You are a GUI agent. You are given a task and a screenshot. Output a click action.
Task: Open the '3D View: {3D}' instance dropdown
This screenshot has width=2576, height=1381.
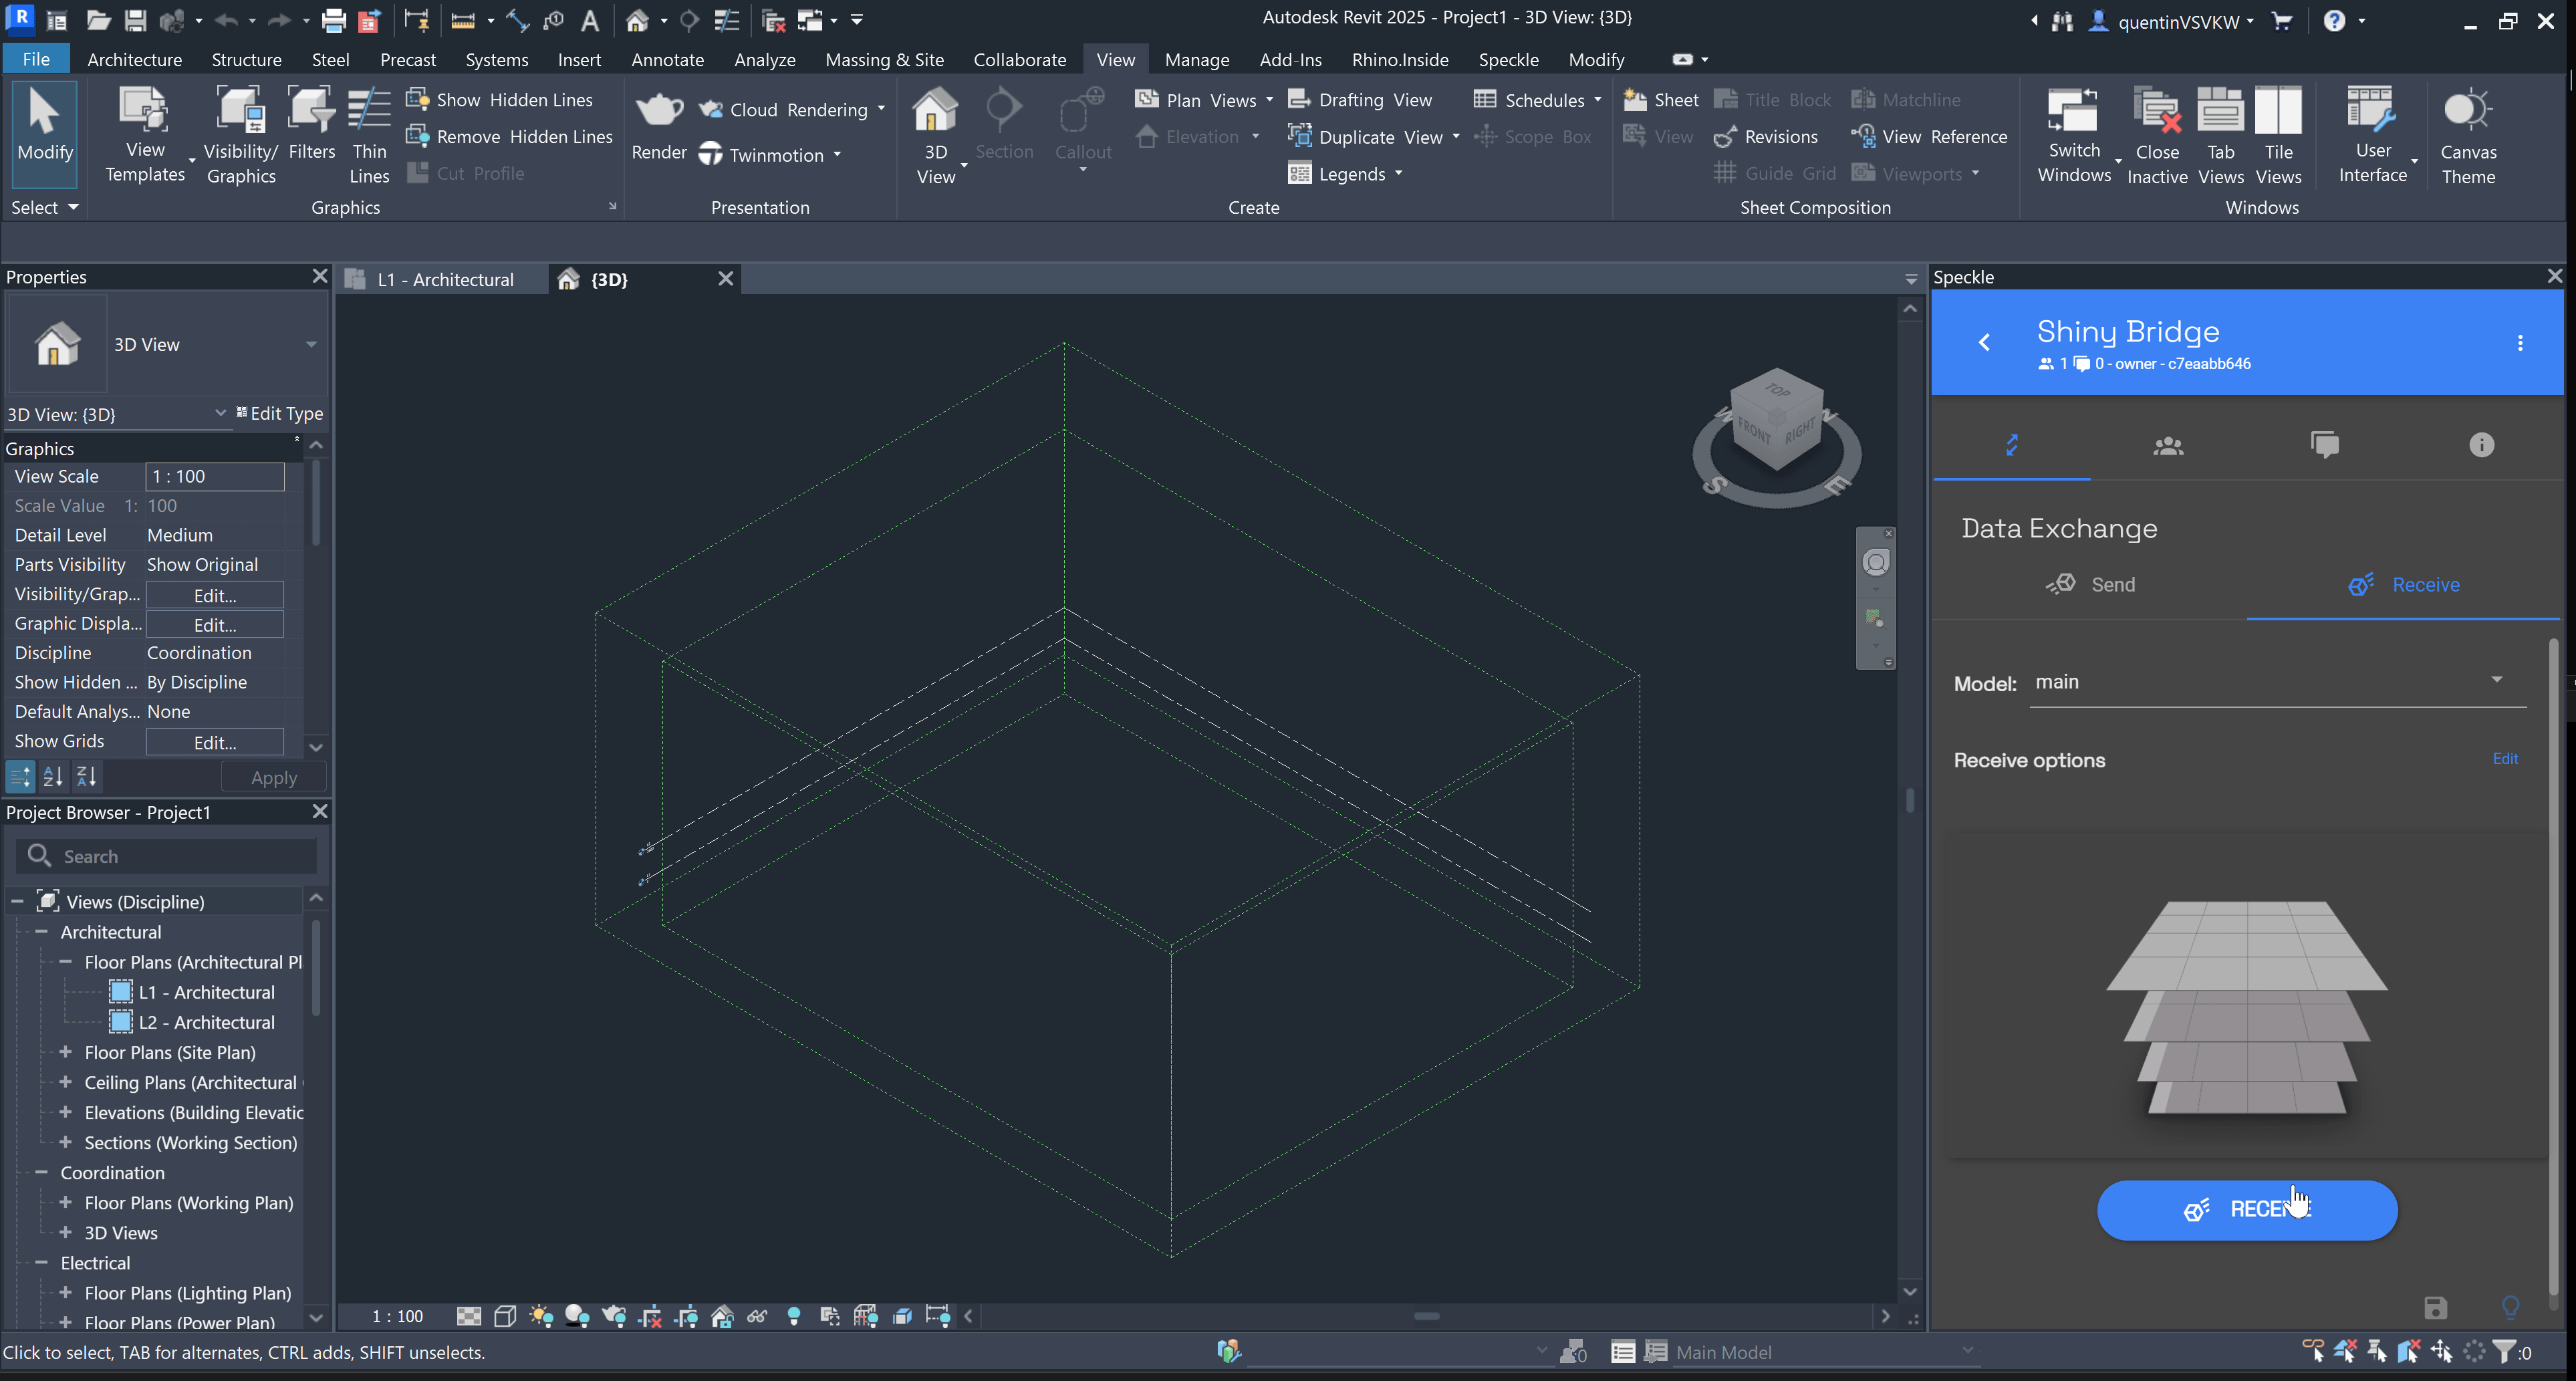click(x=116, y=414)
